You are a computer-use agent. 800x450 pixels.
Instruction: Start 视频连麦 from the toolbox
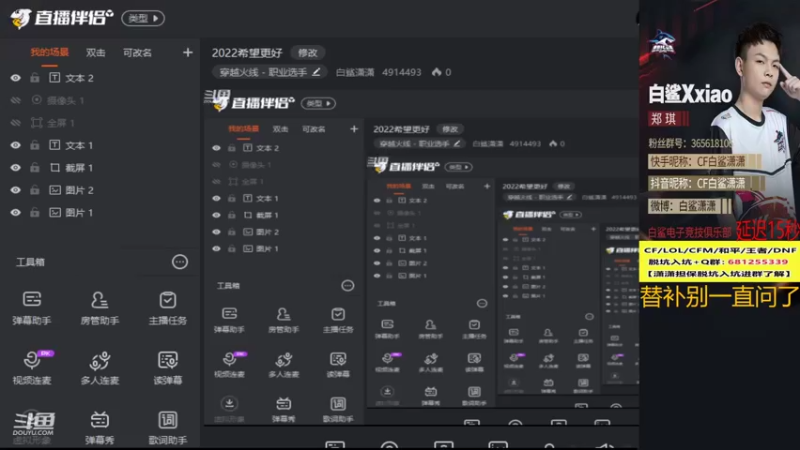point(32,367)
